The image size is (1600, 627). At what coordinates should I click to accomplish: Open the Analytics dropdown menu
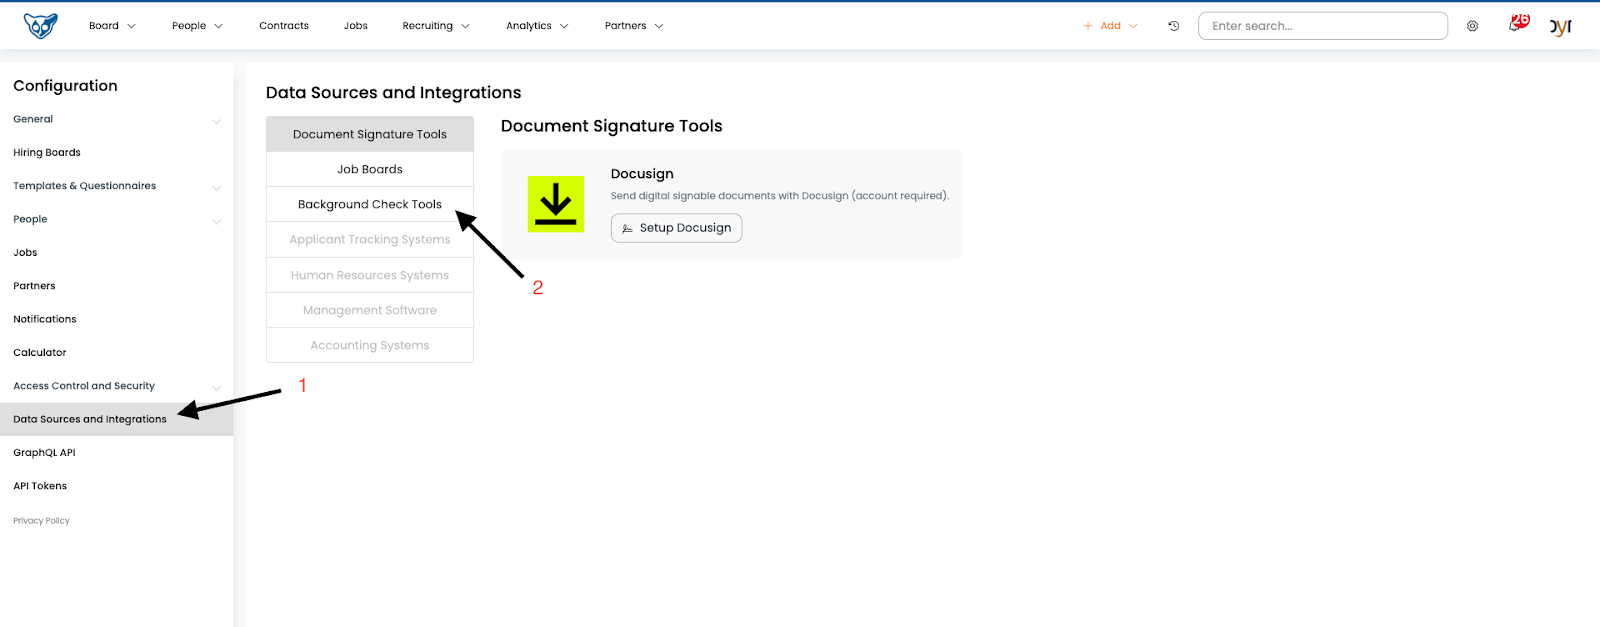(x=537, y=26)
